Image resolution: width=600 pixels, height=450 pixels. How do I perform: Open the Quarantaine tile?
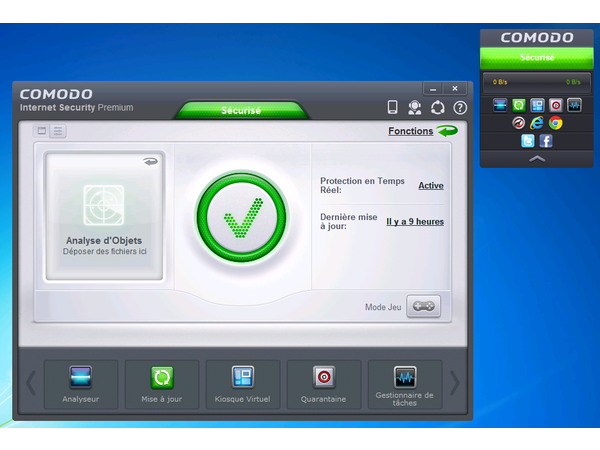click(x=323, y=384)
